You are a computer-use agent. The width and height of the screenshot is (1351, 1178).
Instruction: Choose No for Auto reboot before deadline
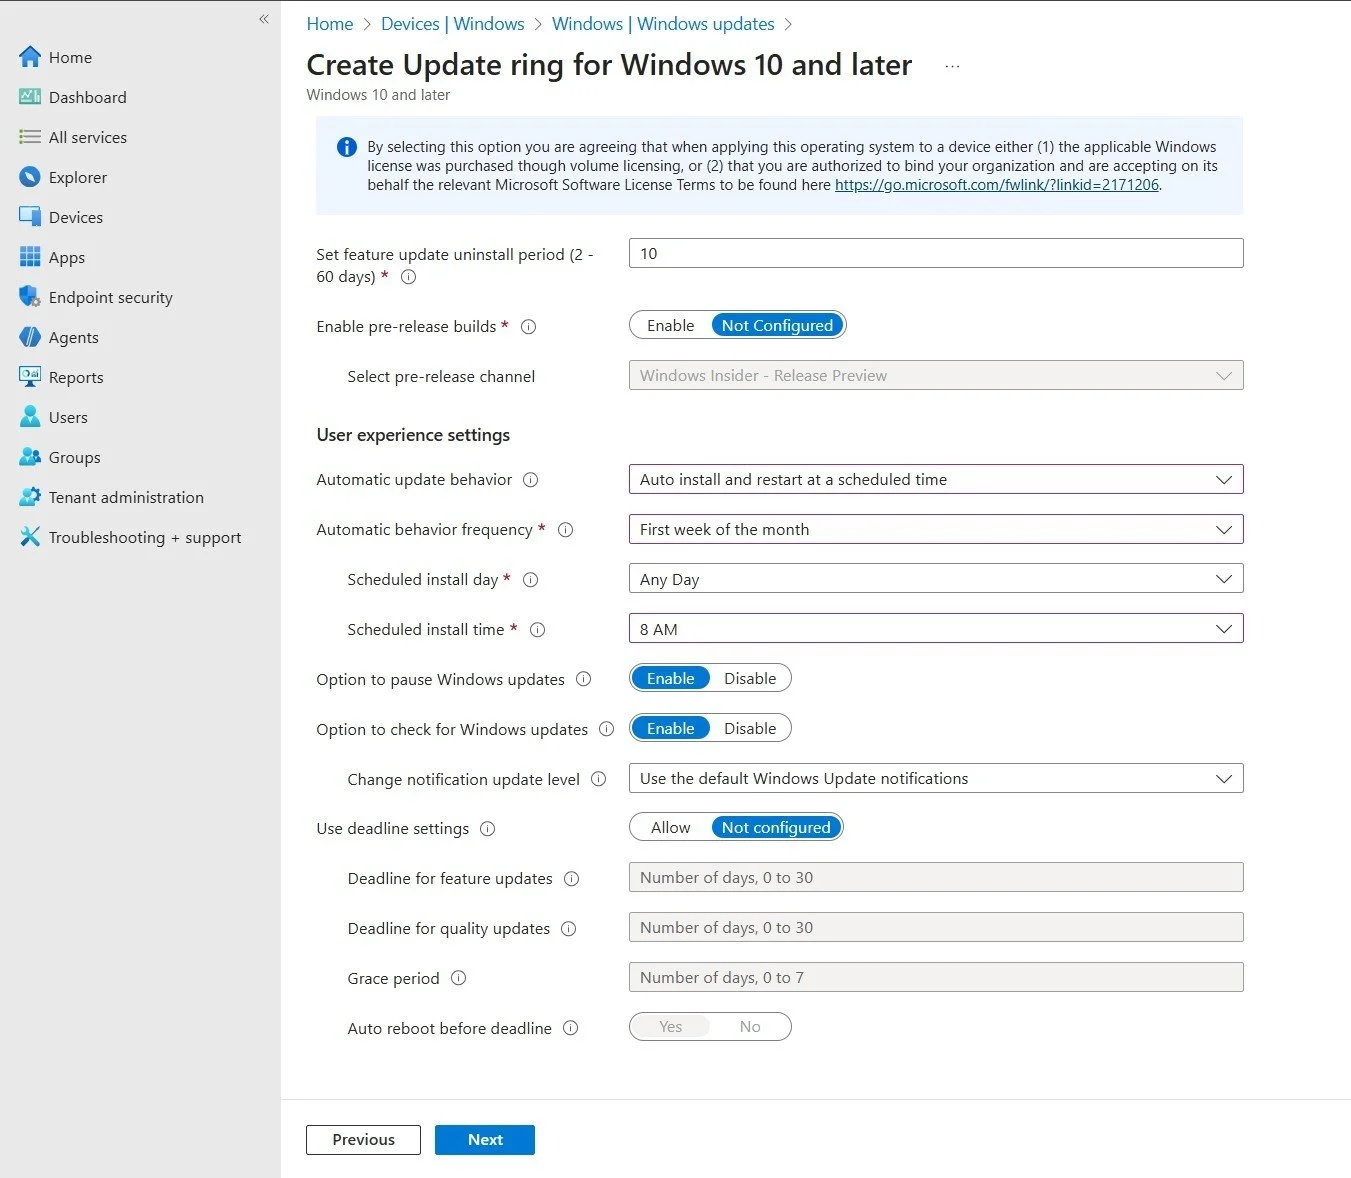coord(750,1027)
